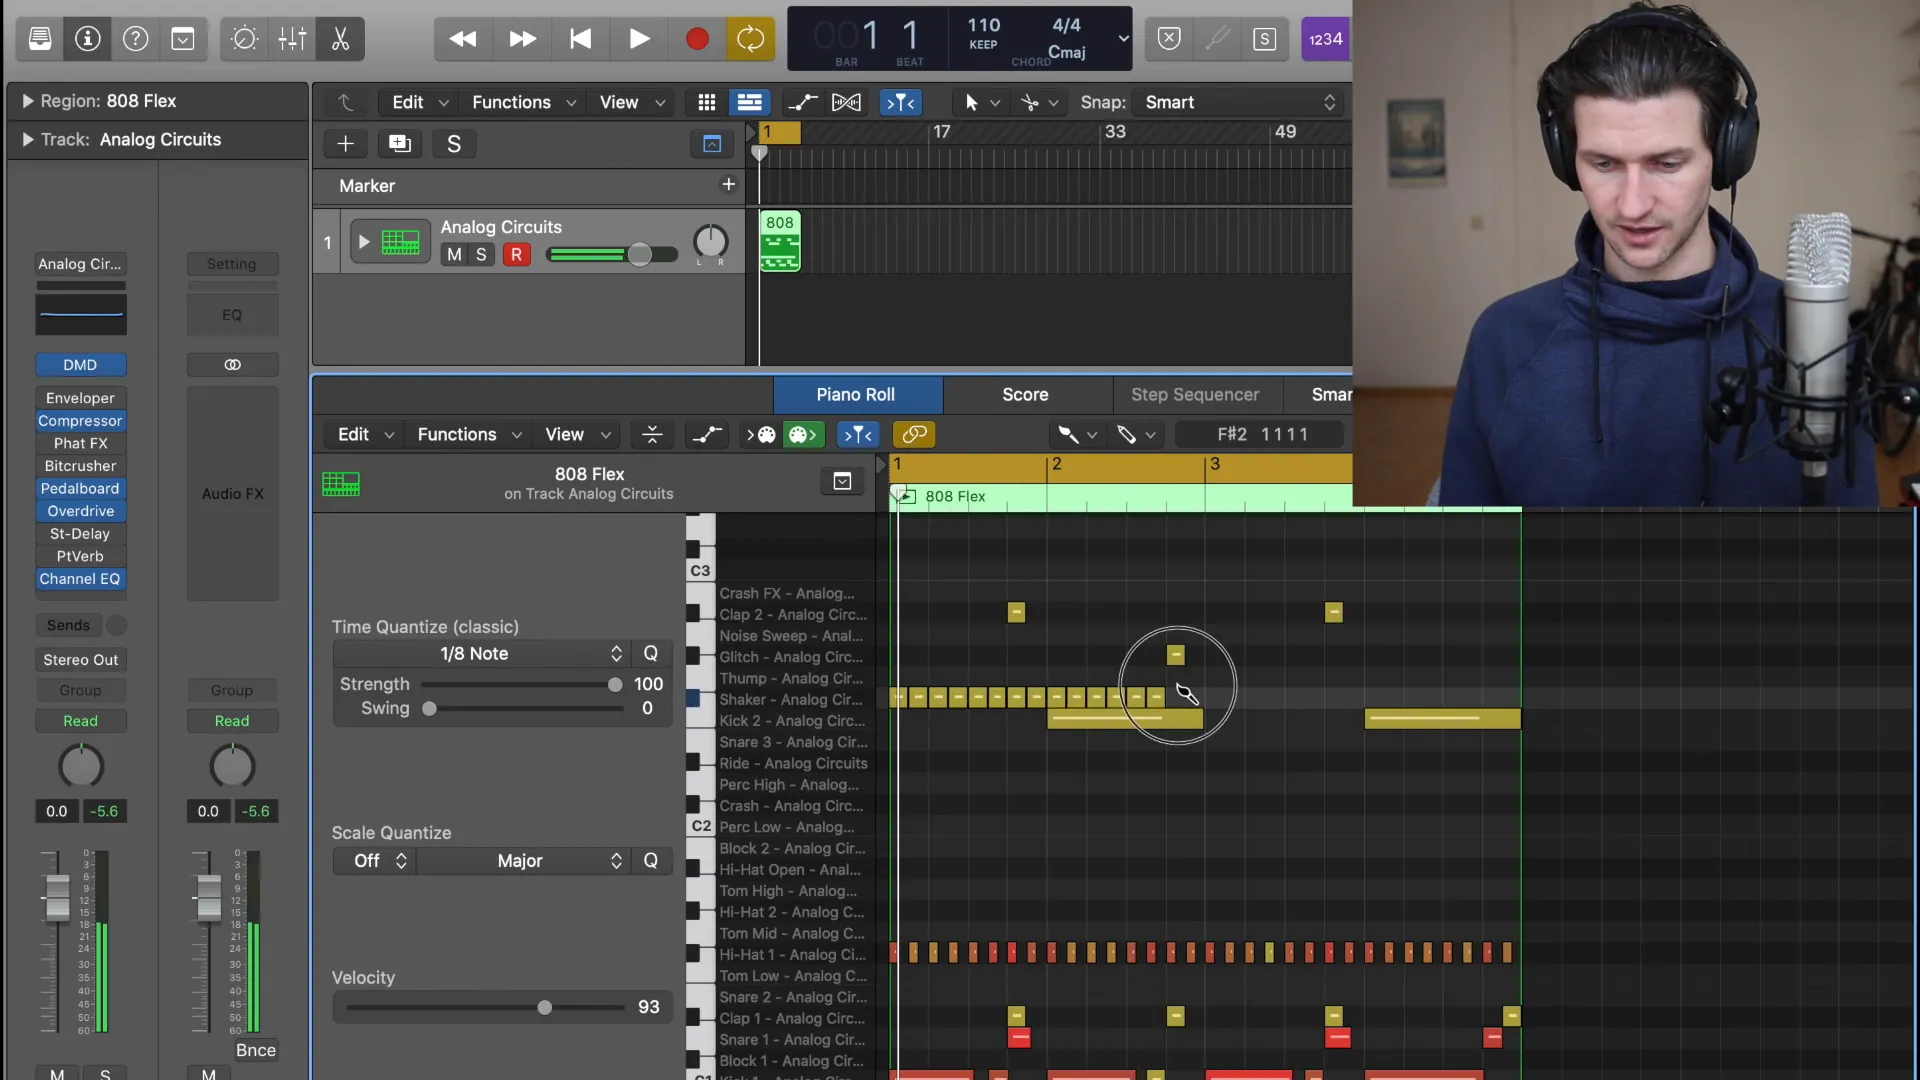Solo the Analog Circuits track
The image size is (1920, 1080).
click(481, 254)
